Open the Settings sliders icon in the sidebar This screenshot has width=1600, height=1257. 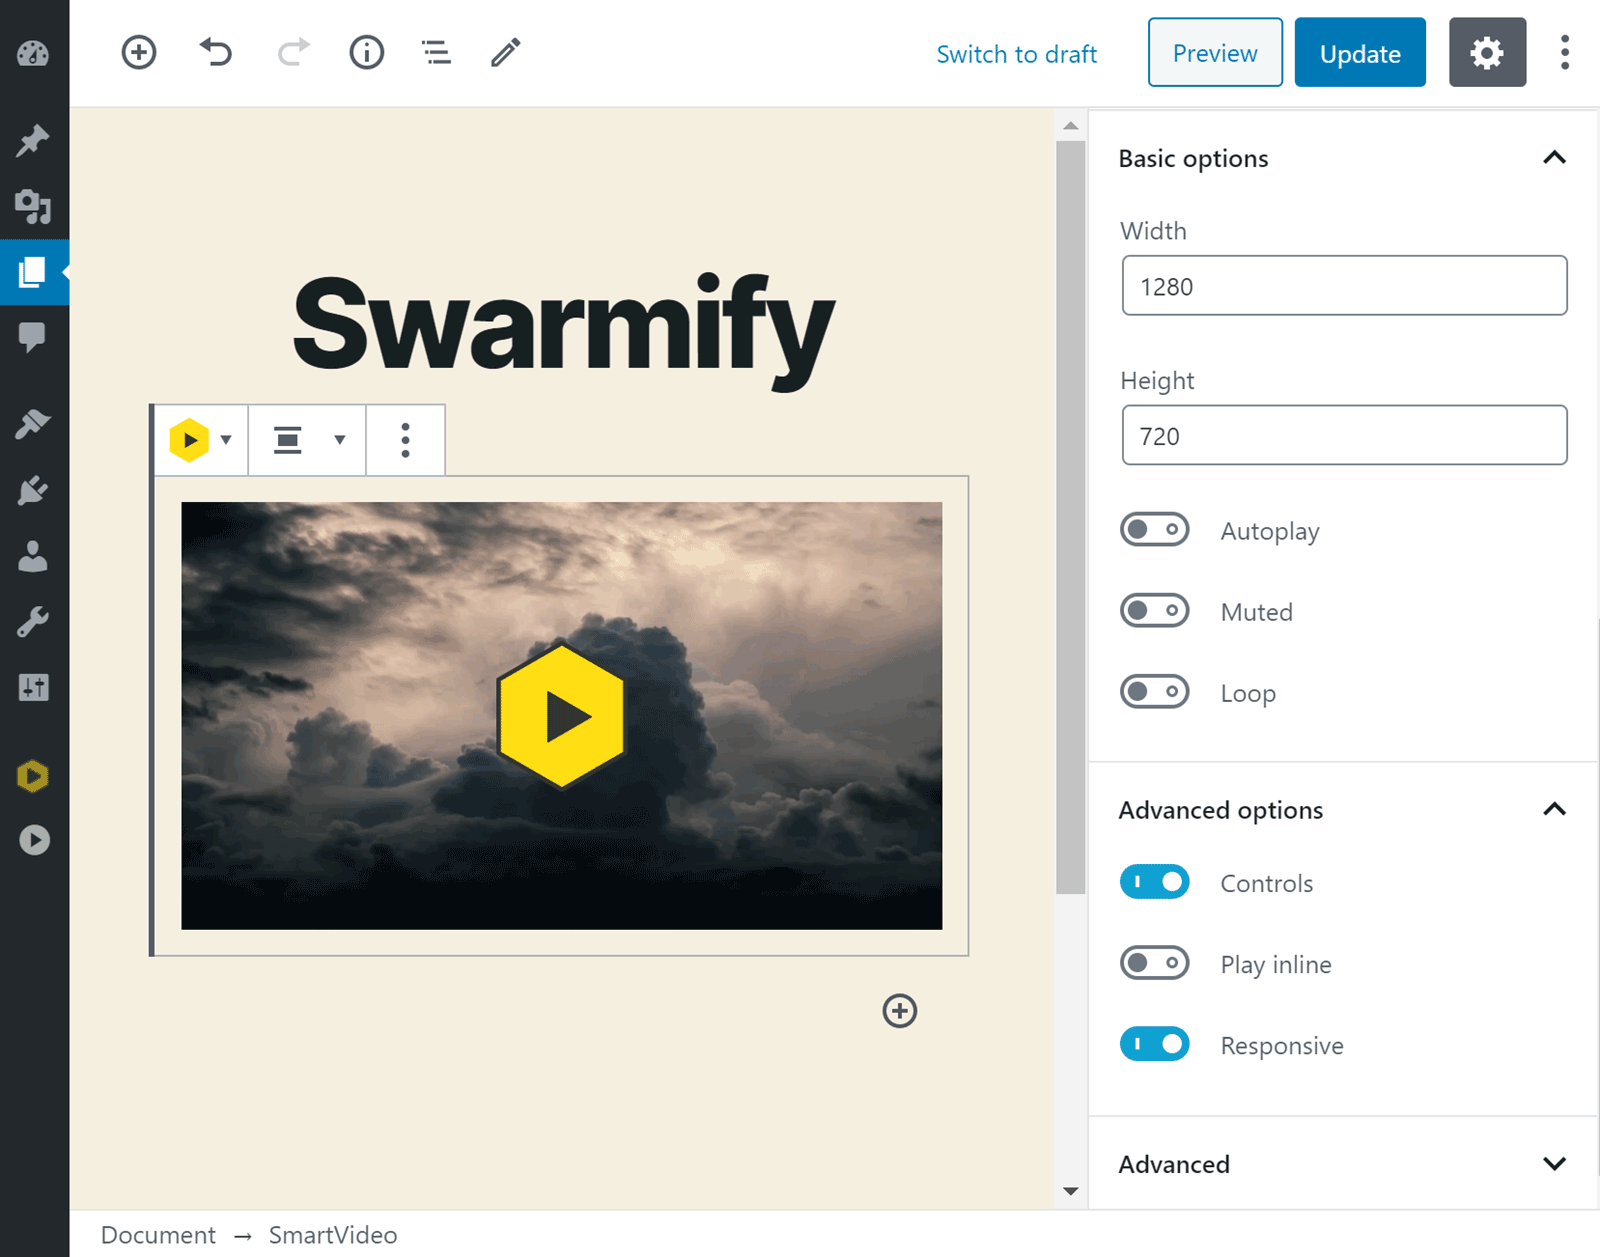tap(33, 688)
